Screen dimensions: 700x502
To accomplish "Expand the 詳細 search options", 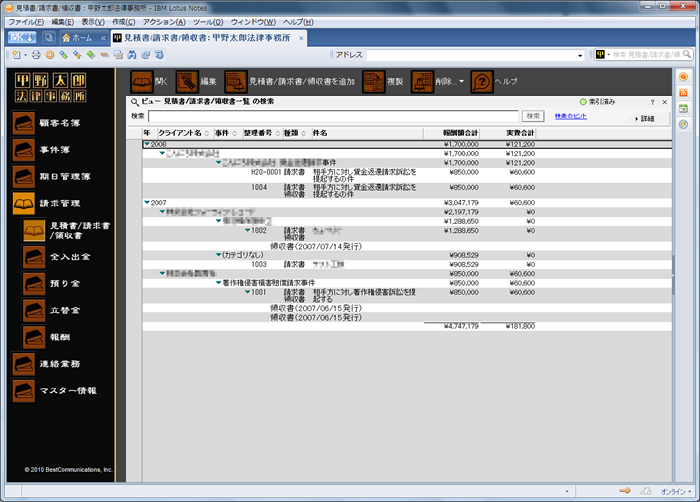I will click(645, 118).
